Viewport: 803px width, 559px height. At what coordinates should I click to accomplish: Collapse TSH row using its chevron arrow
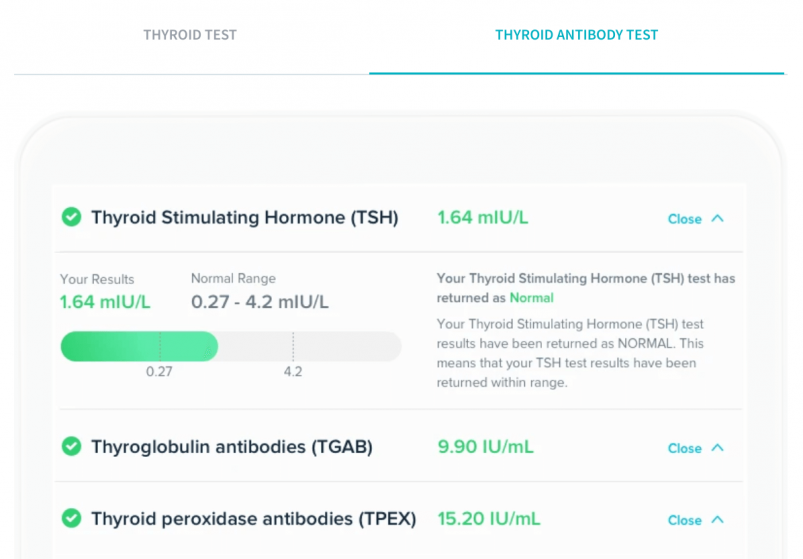point(717,219)
